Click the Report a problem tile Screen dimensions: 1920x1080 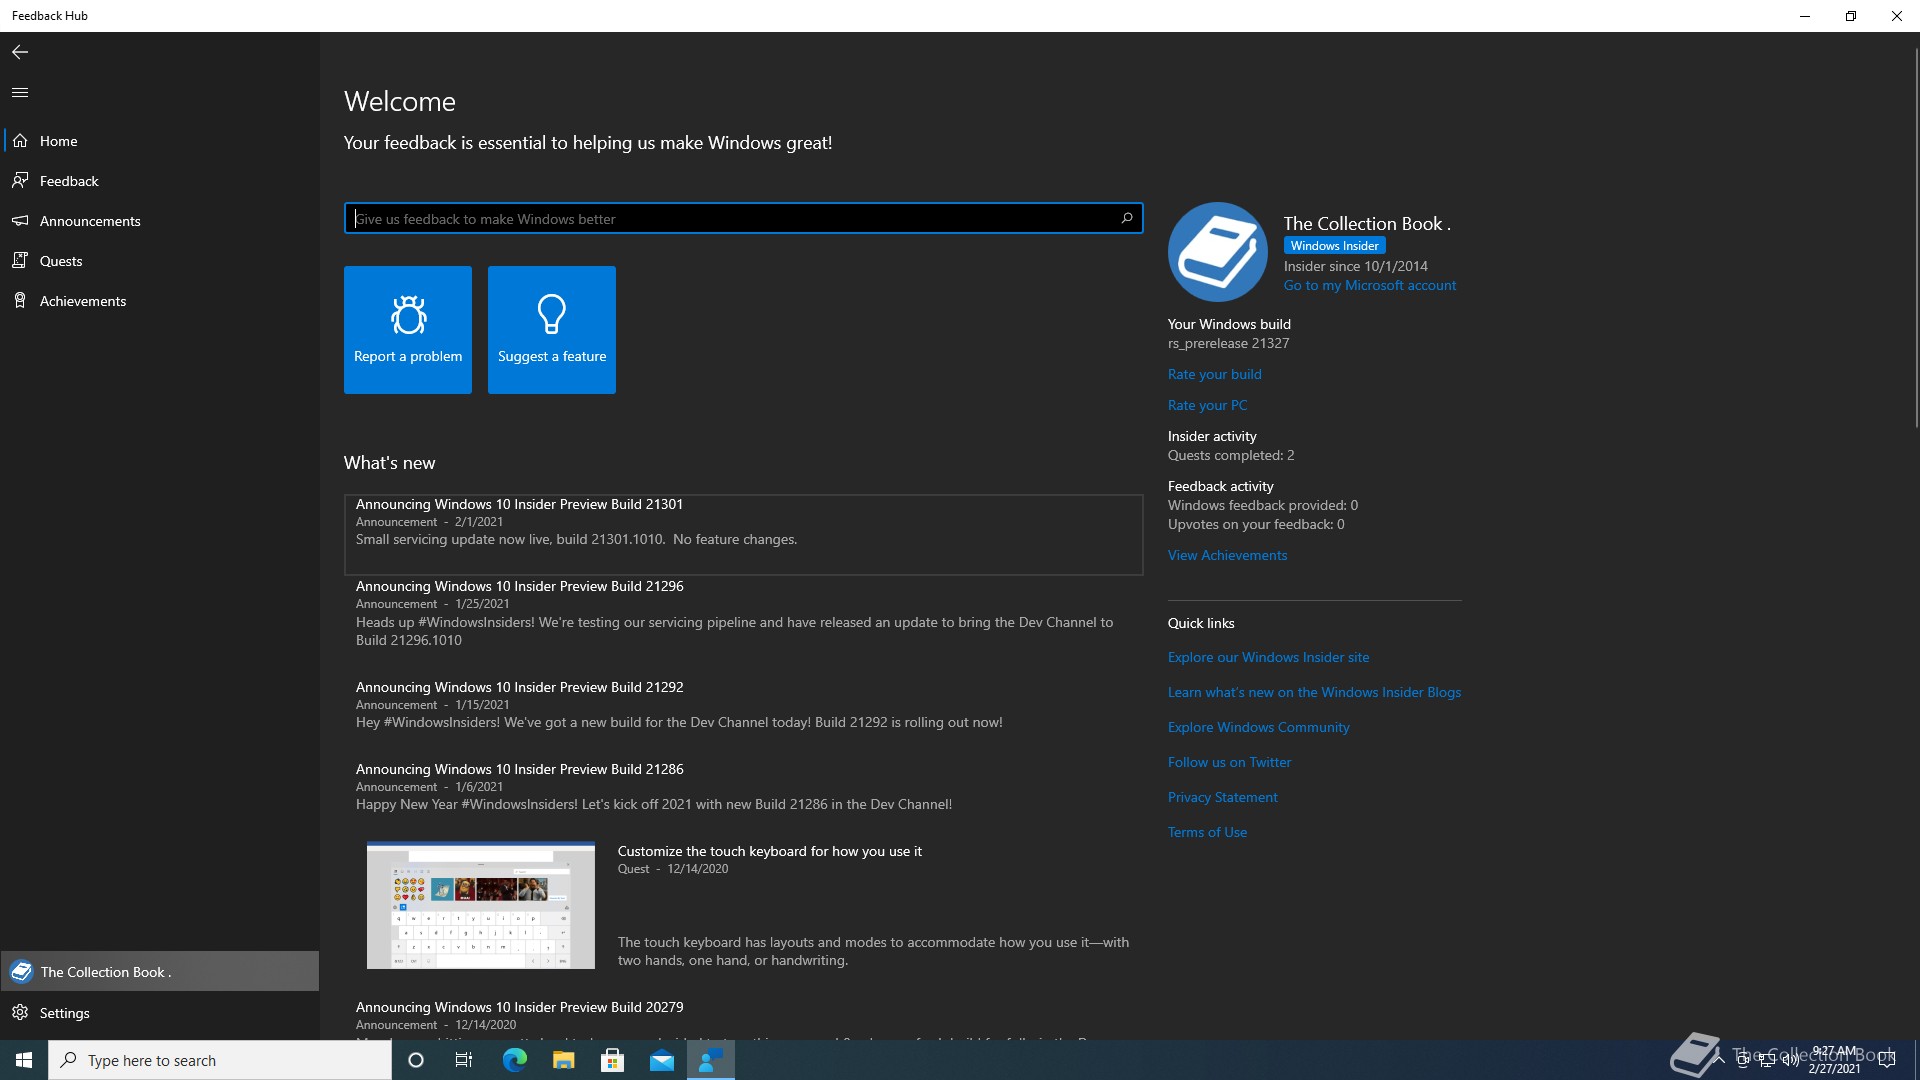408,330
